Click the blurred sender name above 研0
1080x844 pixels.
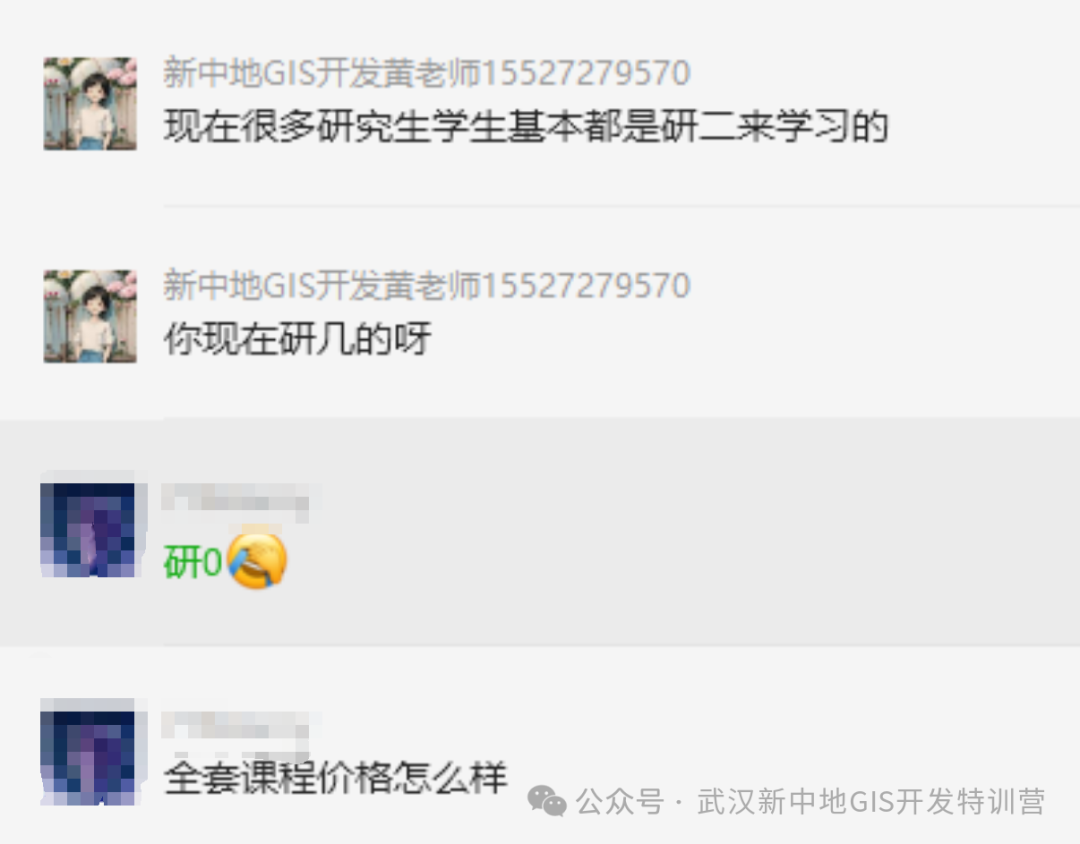(x=236, y=497)
